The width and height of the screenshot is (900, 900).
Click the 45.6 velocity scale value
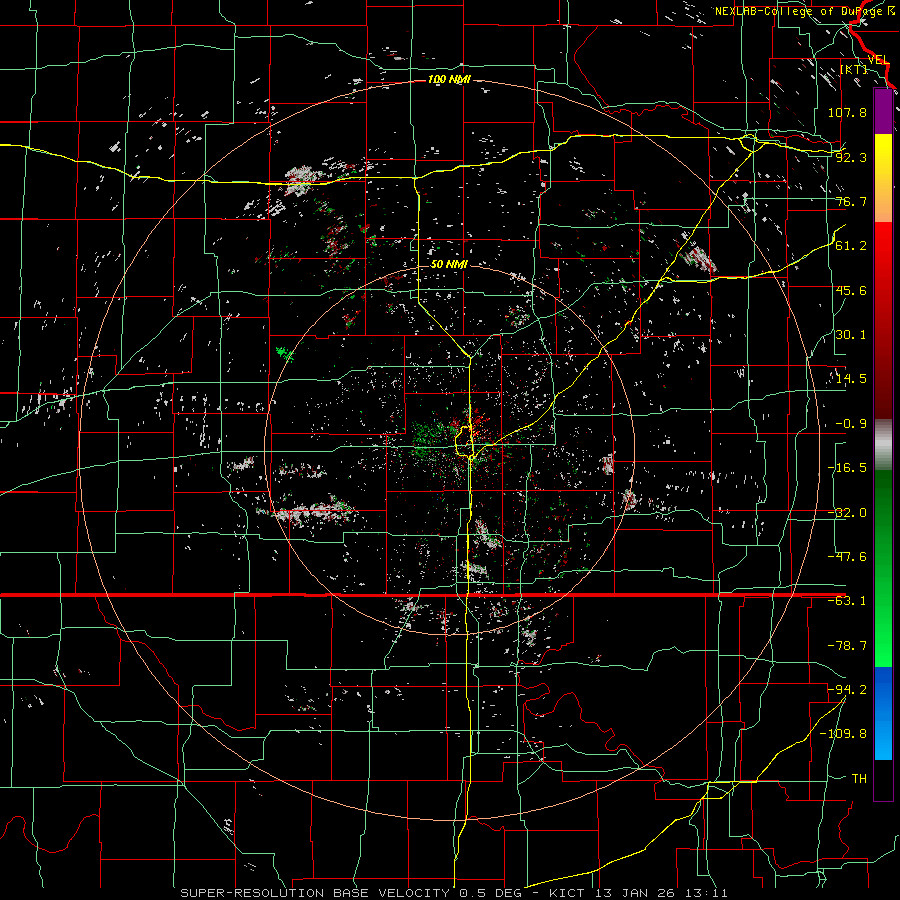tap(851, 290)
